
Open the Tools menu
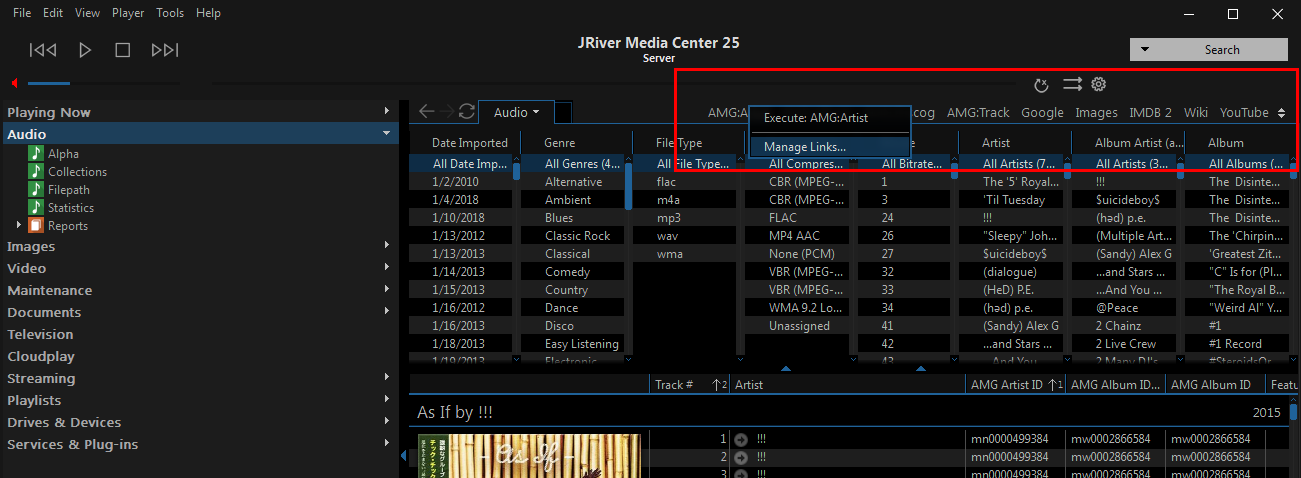170,13
